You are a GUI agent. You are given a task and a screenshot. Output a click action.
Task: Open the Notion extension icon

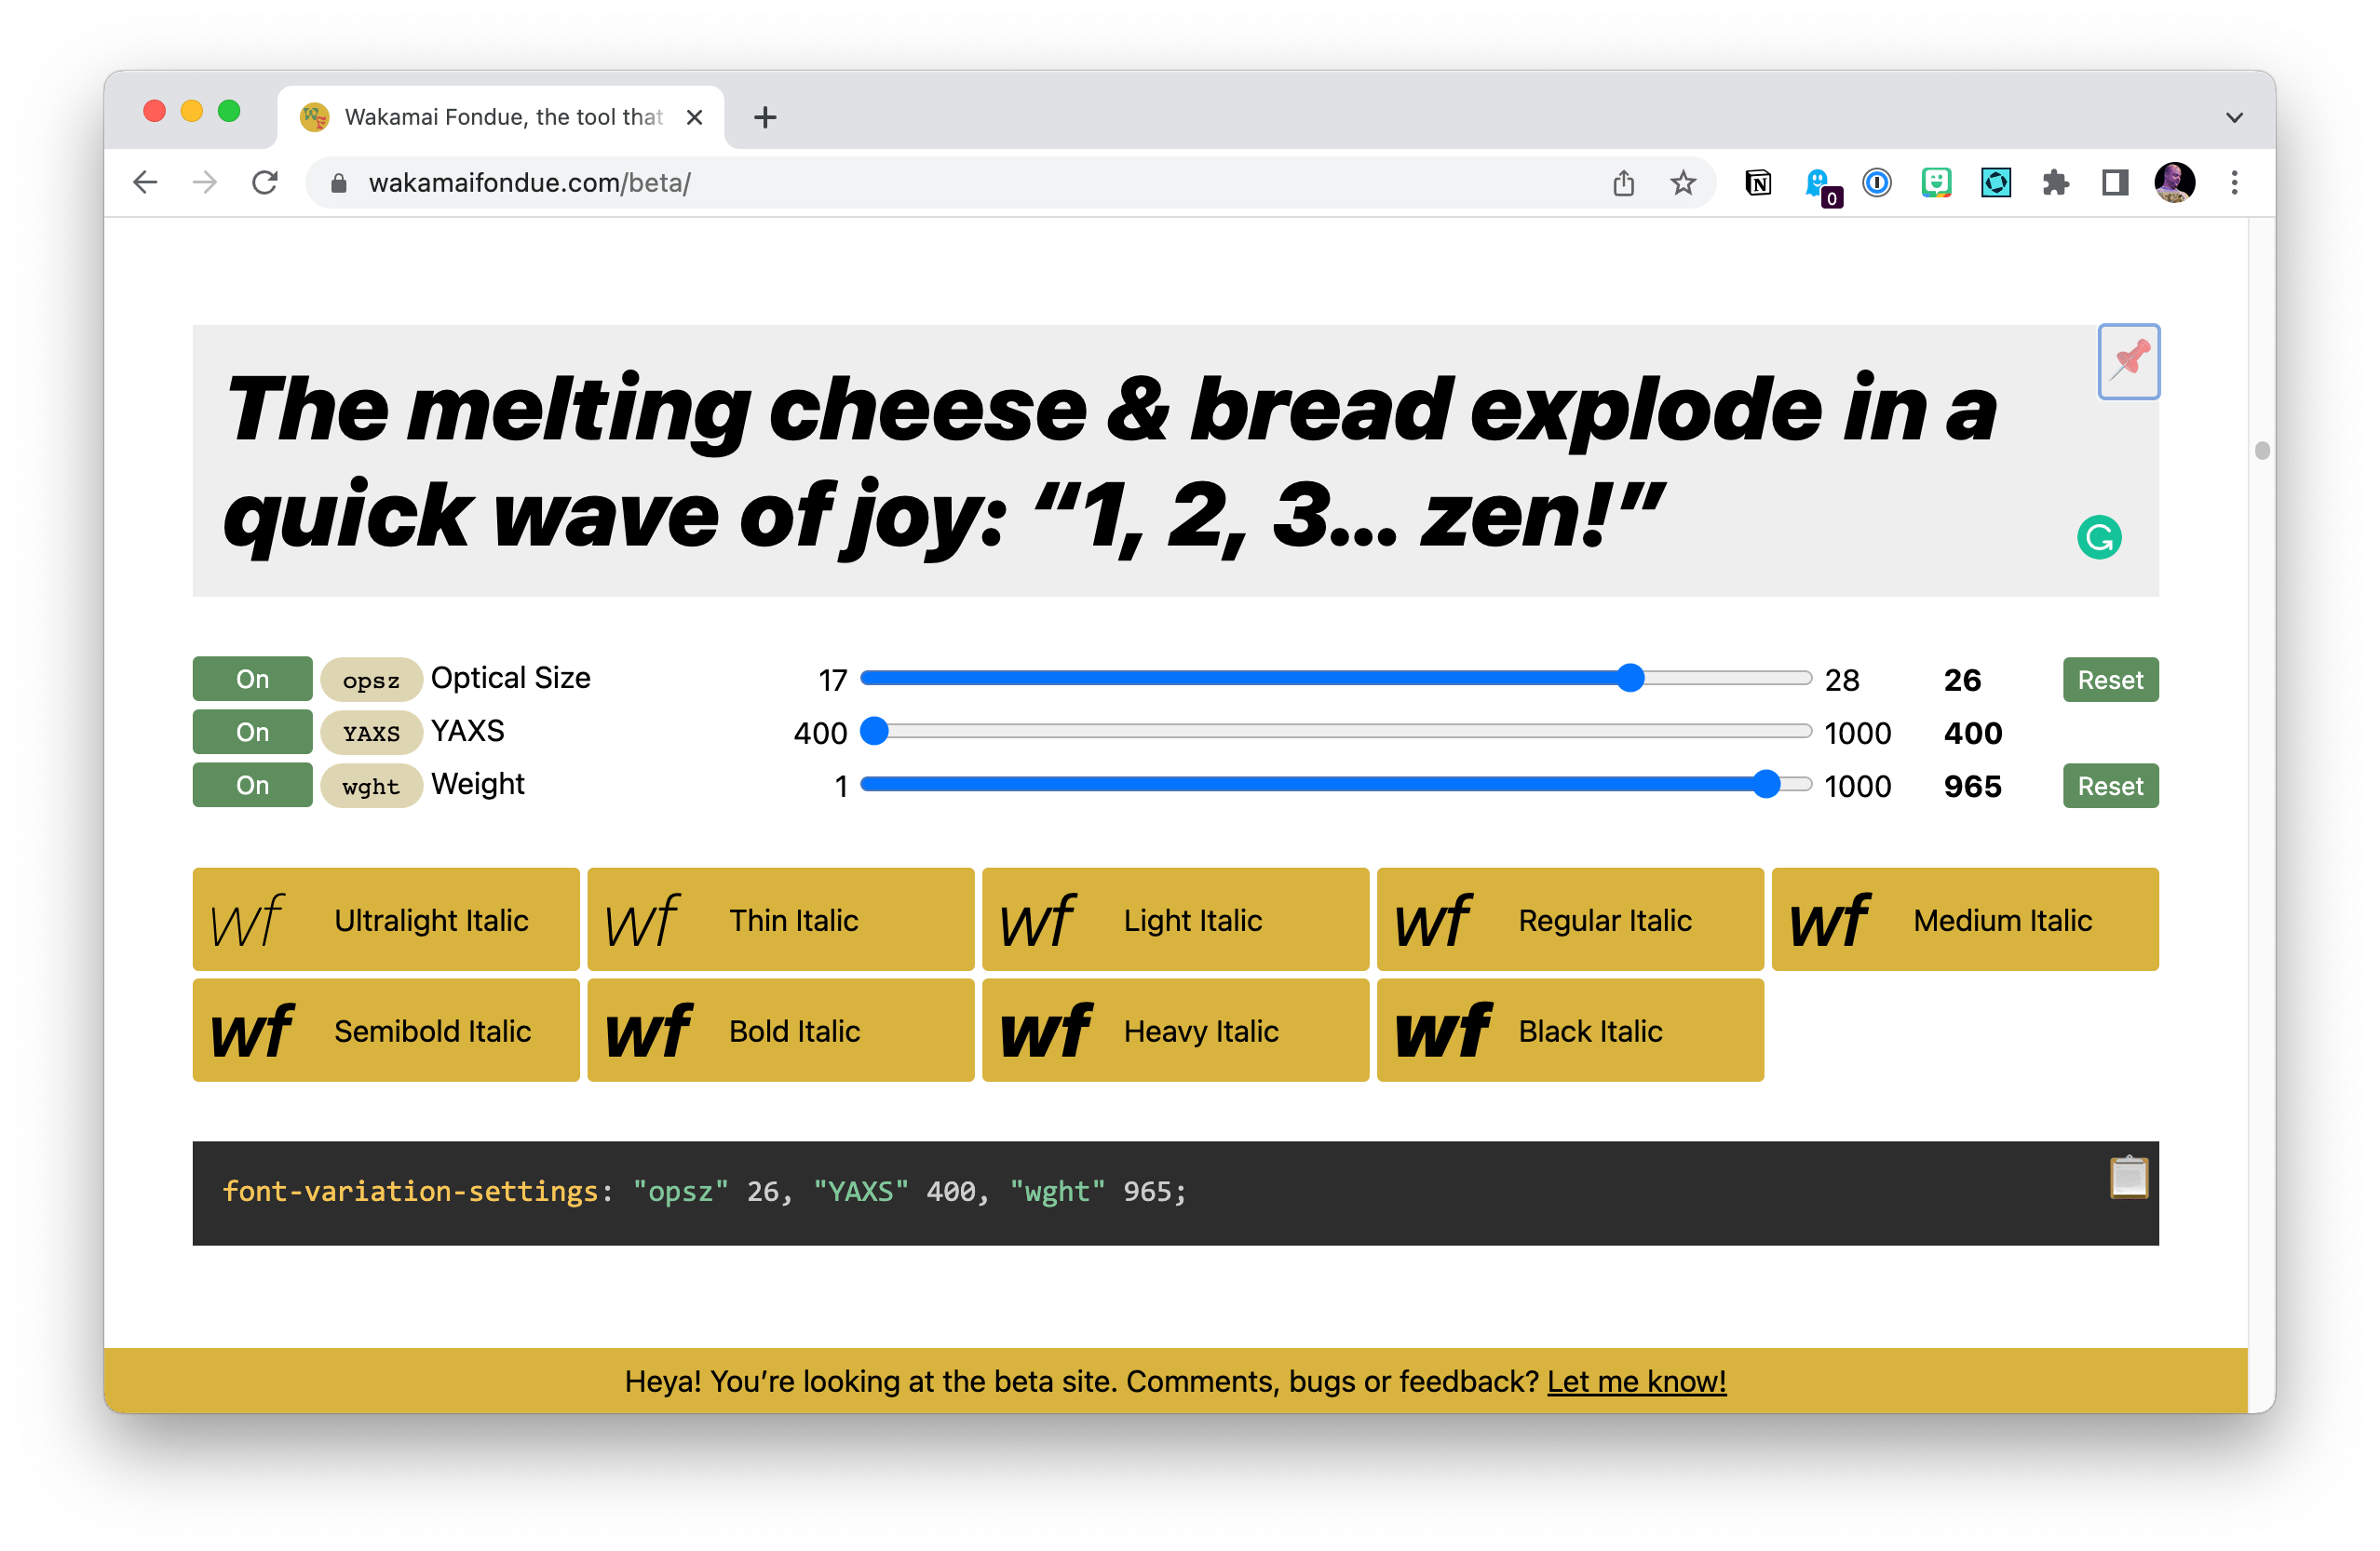tap(1758, 183)
